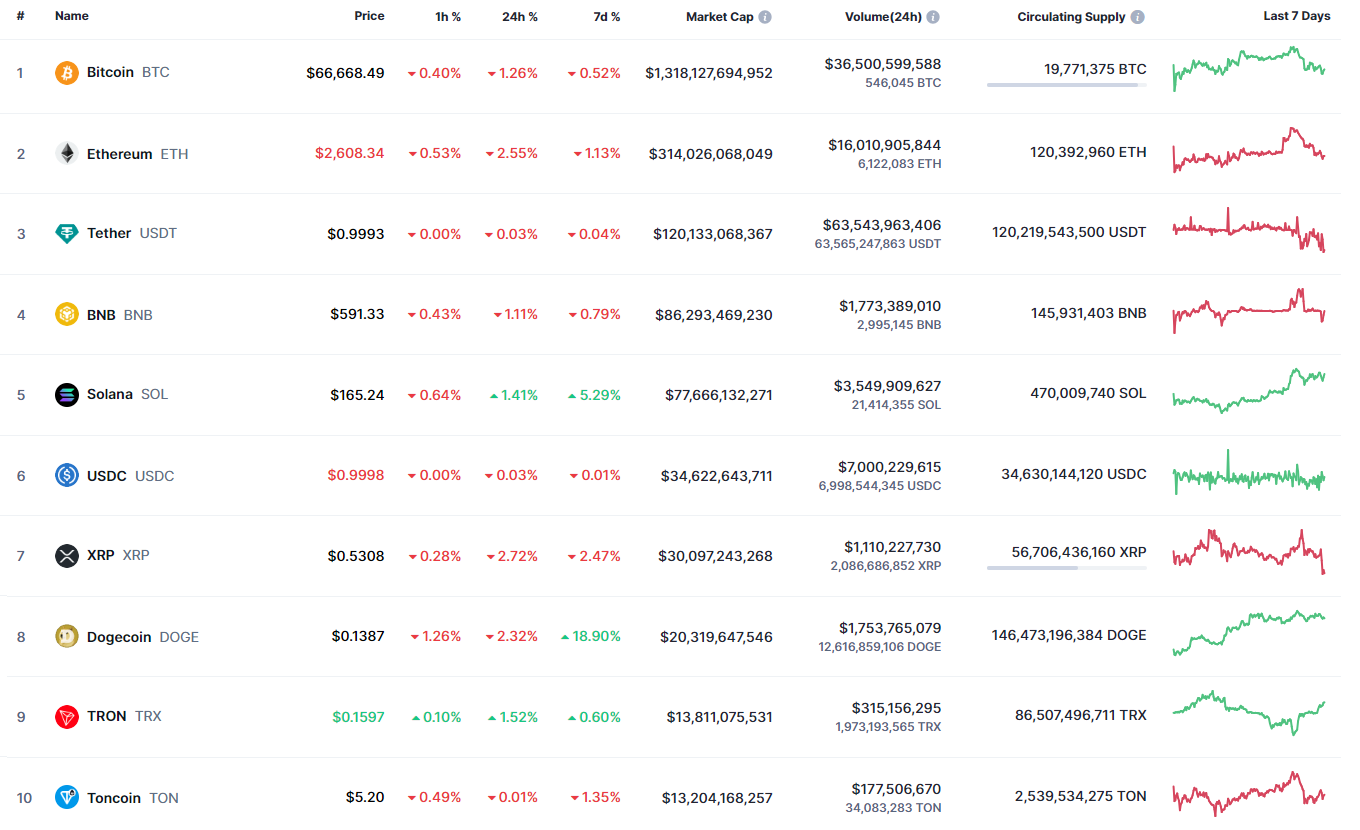1360x830 pixels.
Task: Click the XRP logo icon
Action: coord(67,556)
